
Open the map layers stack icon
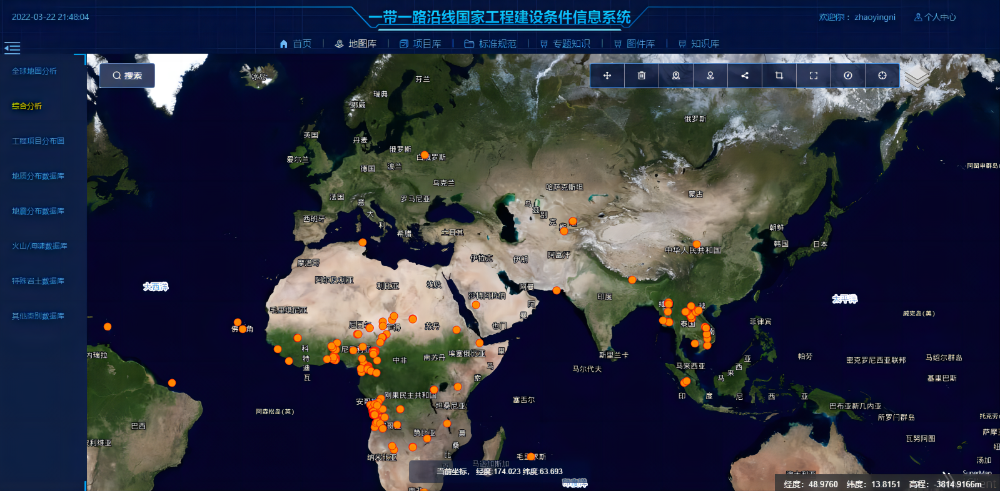point(916,76)
